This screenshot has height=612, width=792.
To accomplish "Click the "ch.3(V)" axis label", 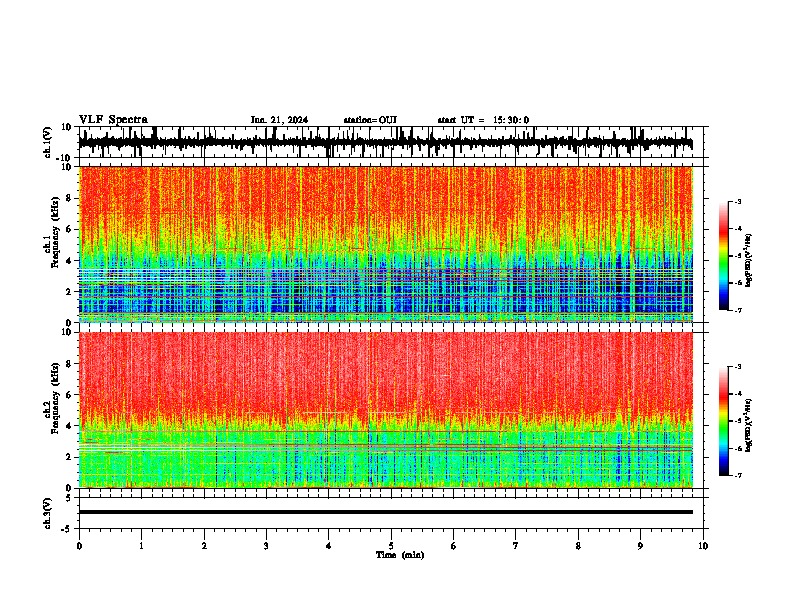I will coord(48,513).
